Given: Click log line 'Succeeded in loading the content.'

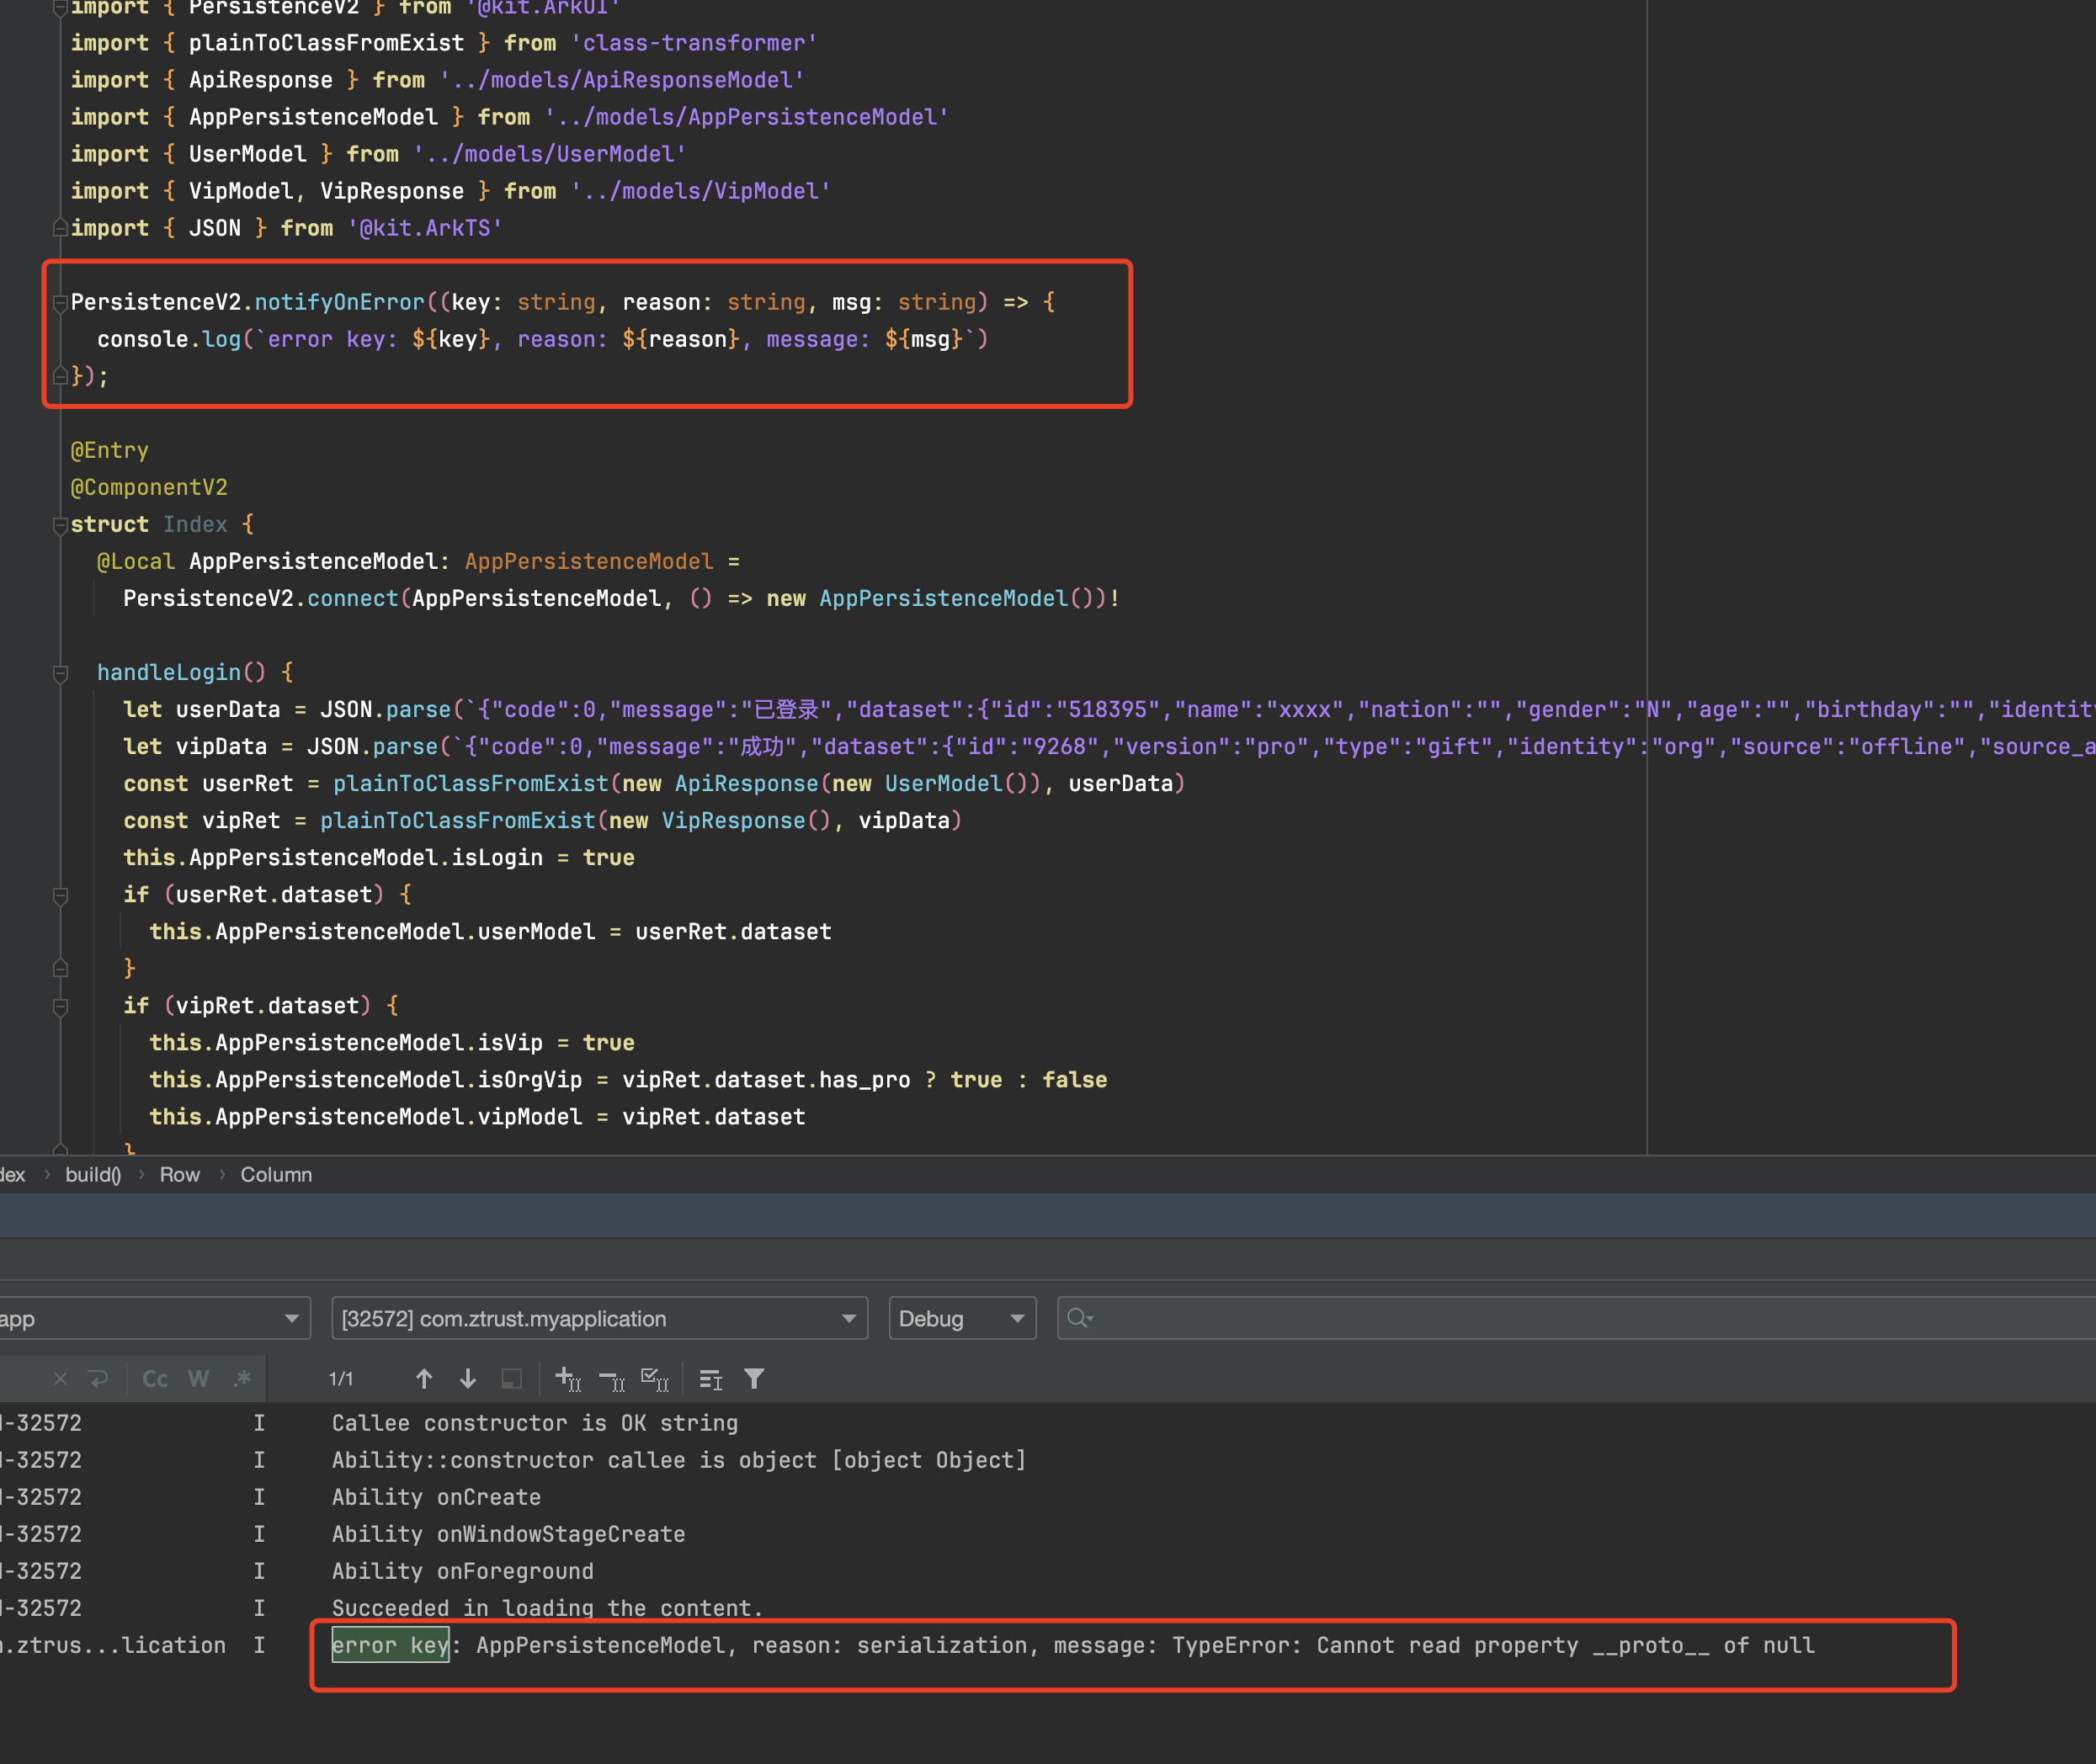Looking at the screenshot, I should [x=548, y=1608].
